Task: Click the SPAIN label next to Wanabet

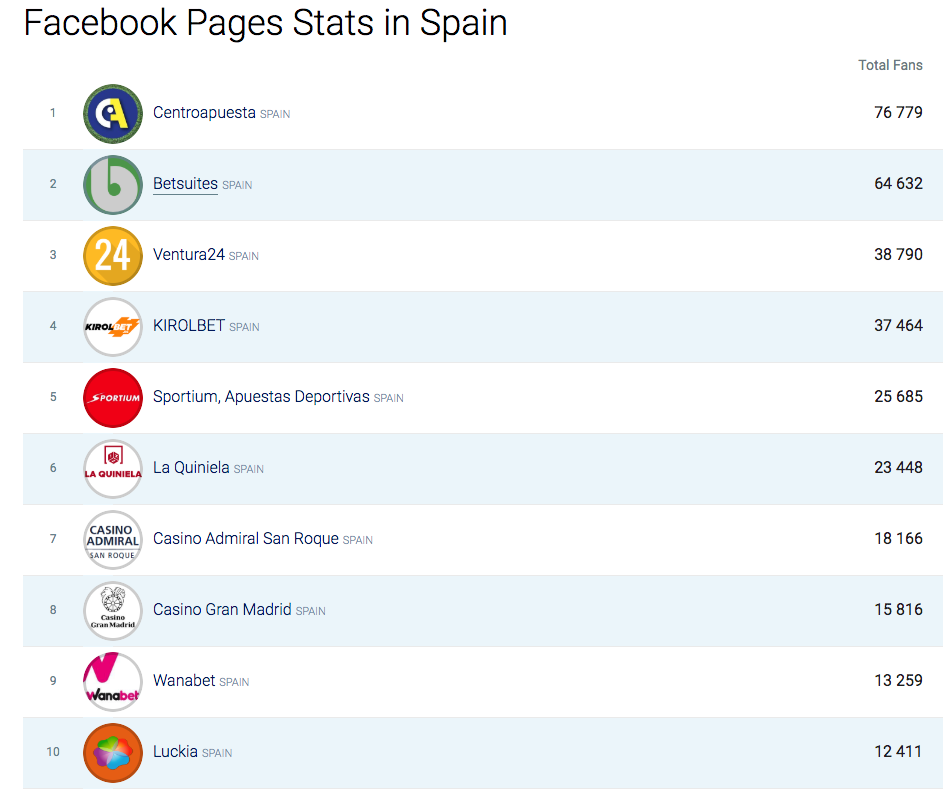Action: 234,682
